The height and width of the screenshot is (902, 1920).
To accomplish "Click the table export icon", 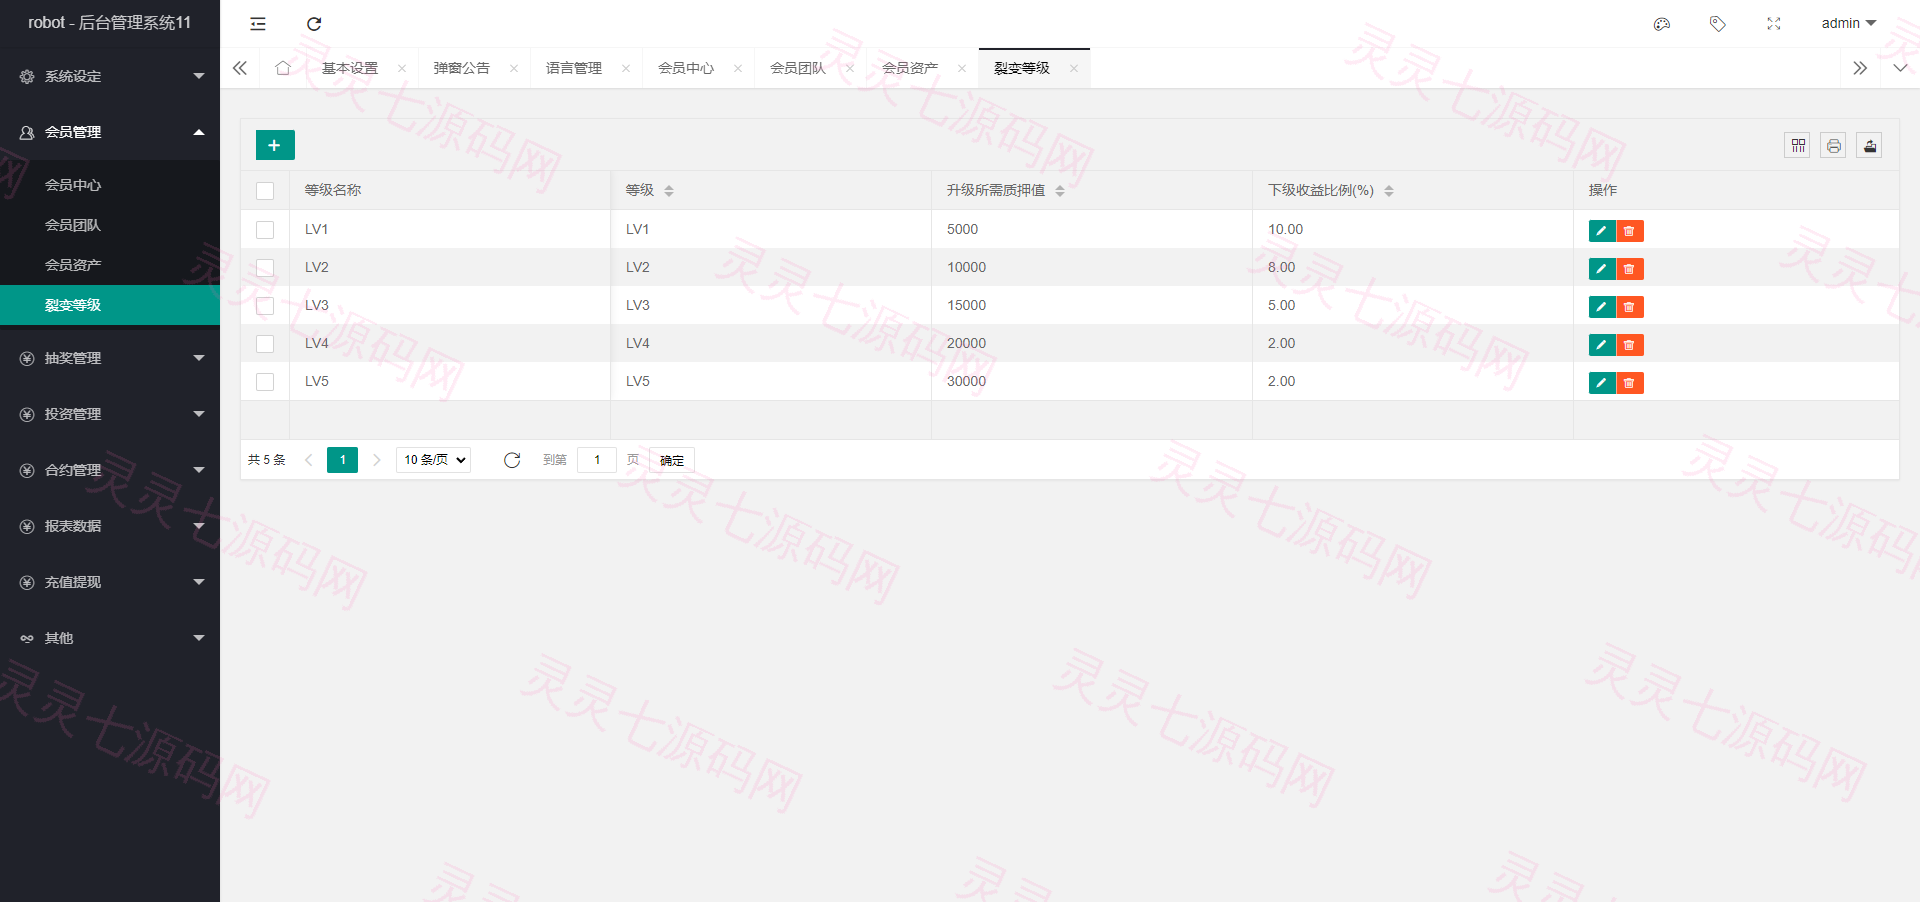I will [x=1870, y=146].
